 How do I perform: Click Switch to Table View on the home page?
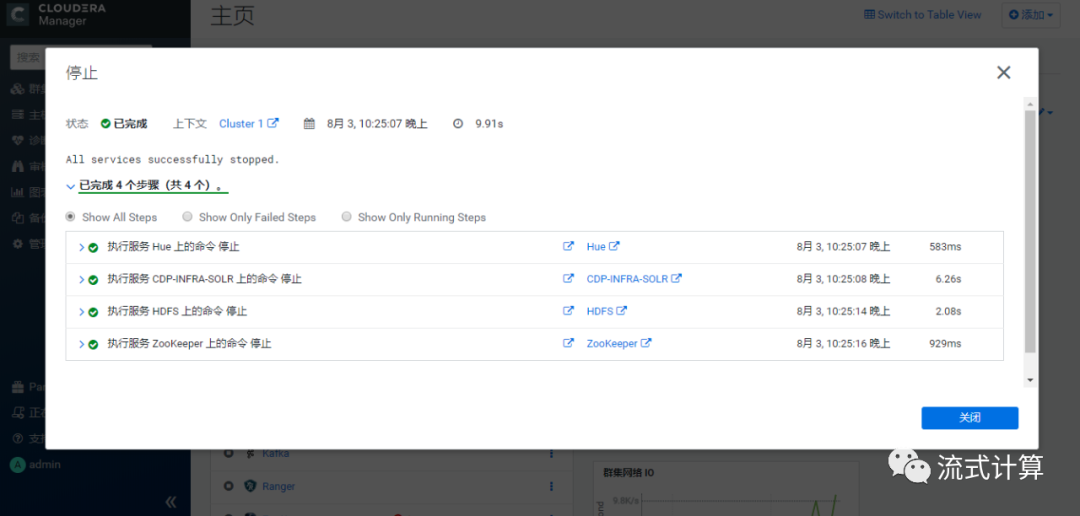[922, 14]
